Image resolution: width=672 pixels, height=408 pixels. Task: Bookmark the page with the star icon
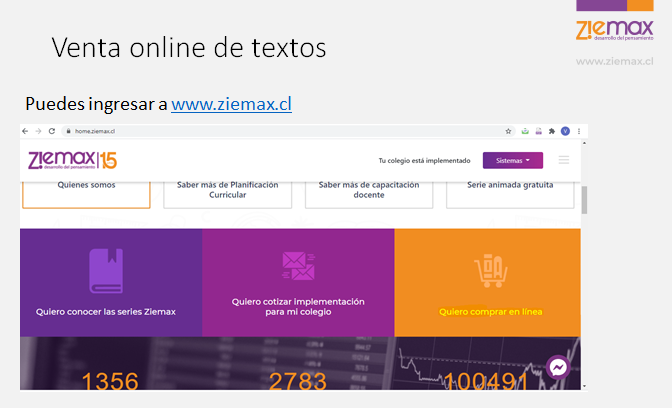coord(508,131)
